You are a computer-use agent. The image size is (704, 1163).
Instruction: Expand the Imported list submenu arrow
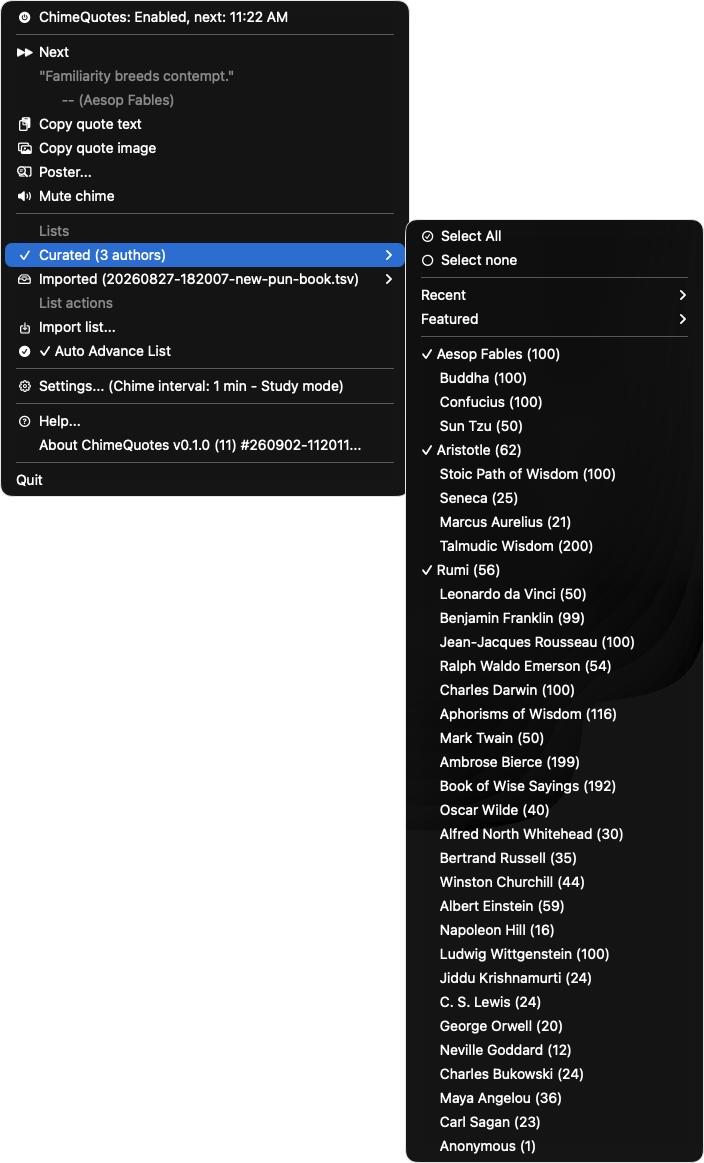click(389, 279)
